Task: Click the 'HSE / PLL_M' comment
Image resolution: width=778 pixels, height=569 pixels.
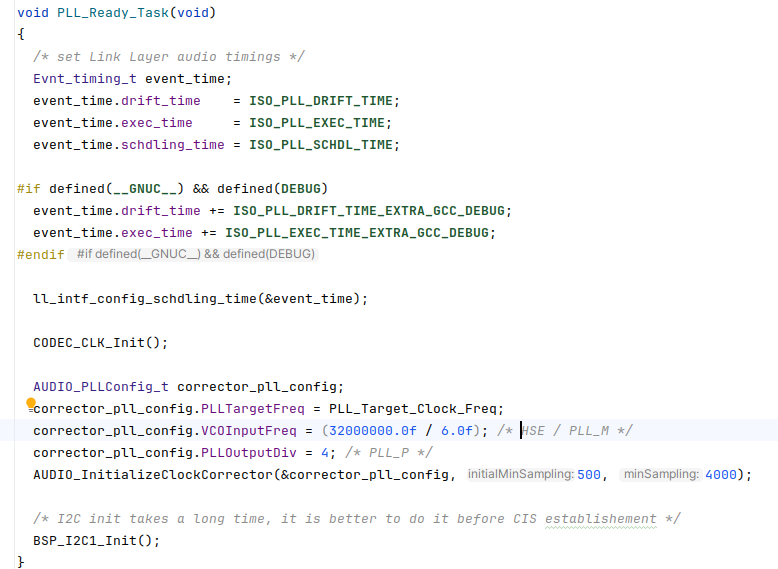Action: tap(565, 430)
